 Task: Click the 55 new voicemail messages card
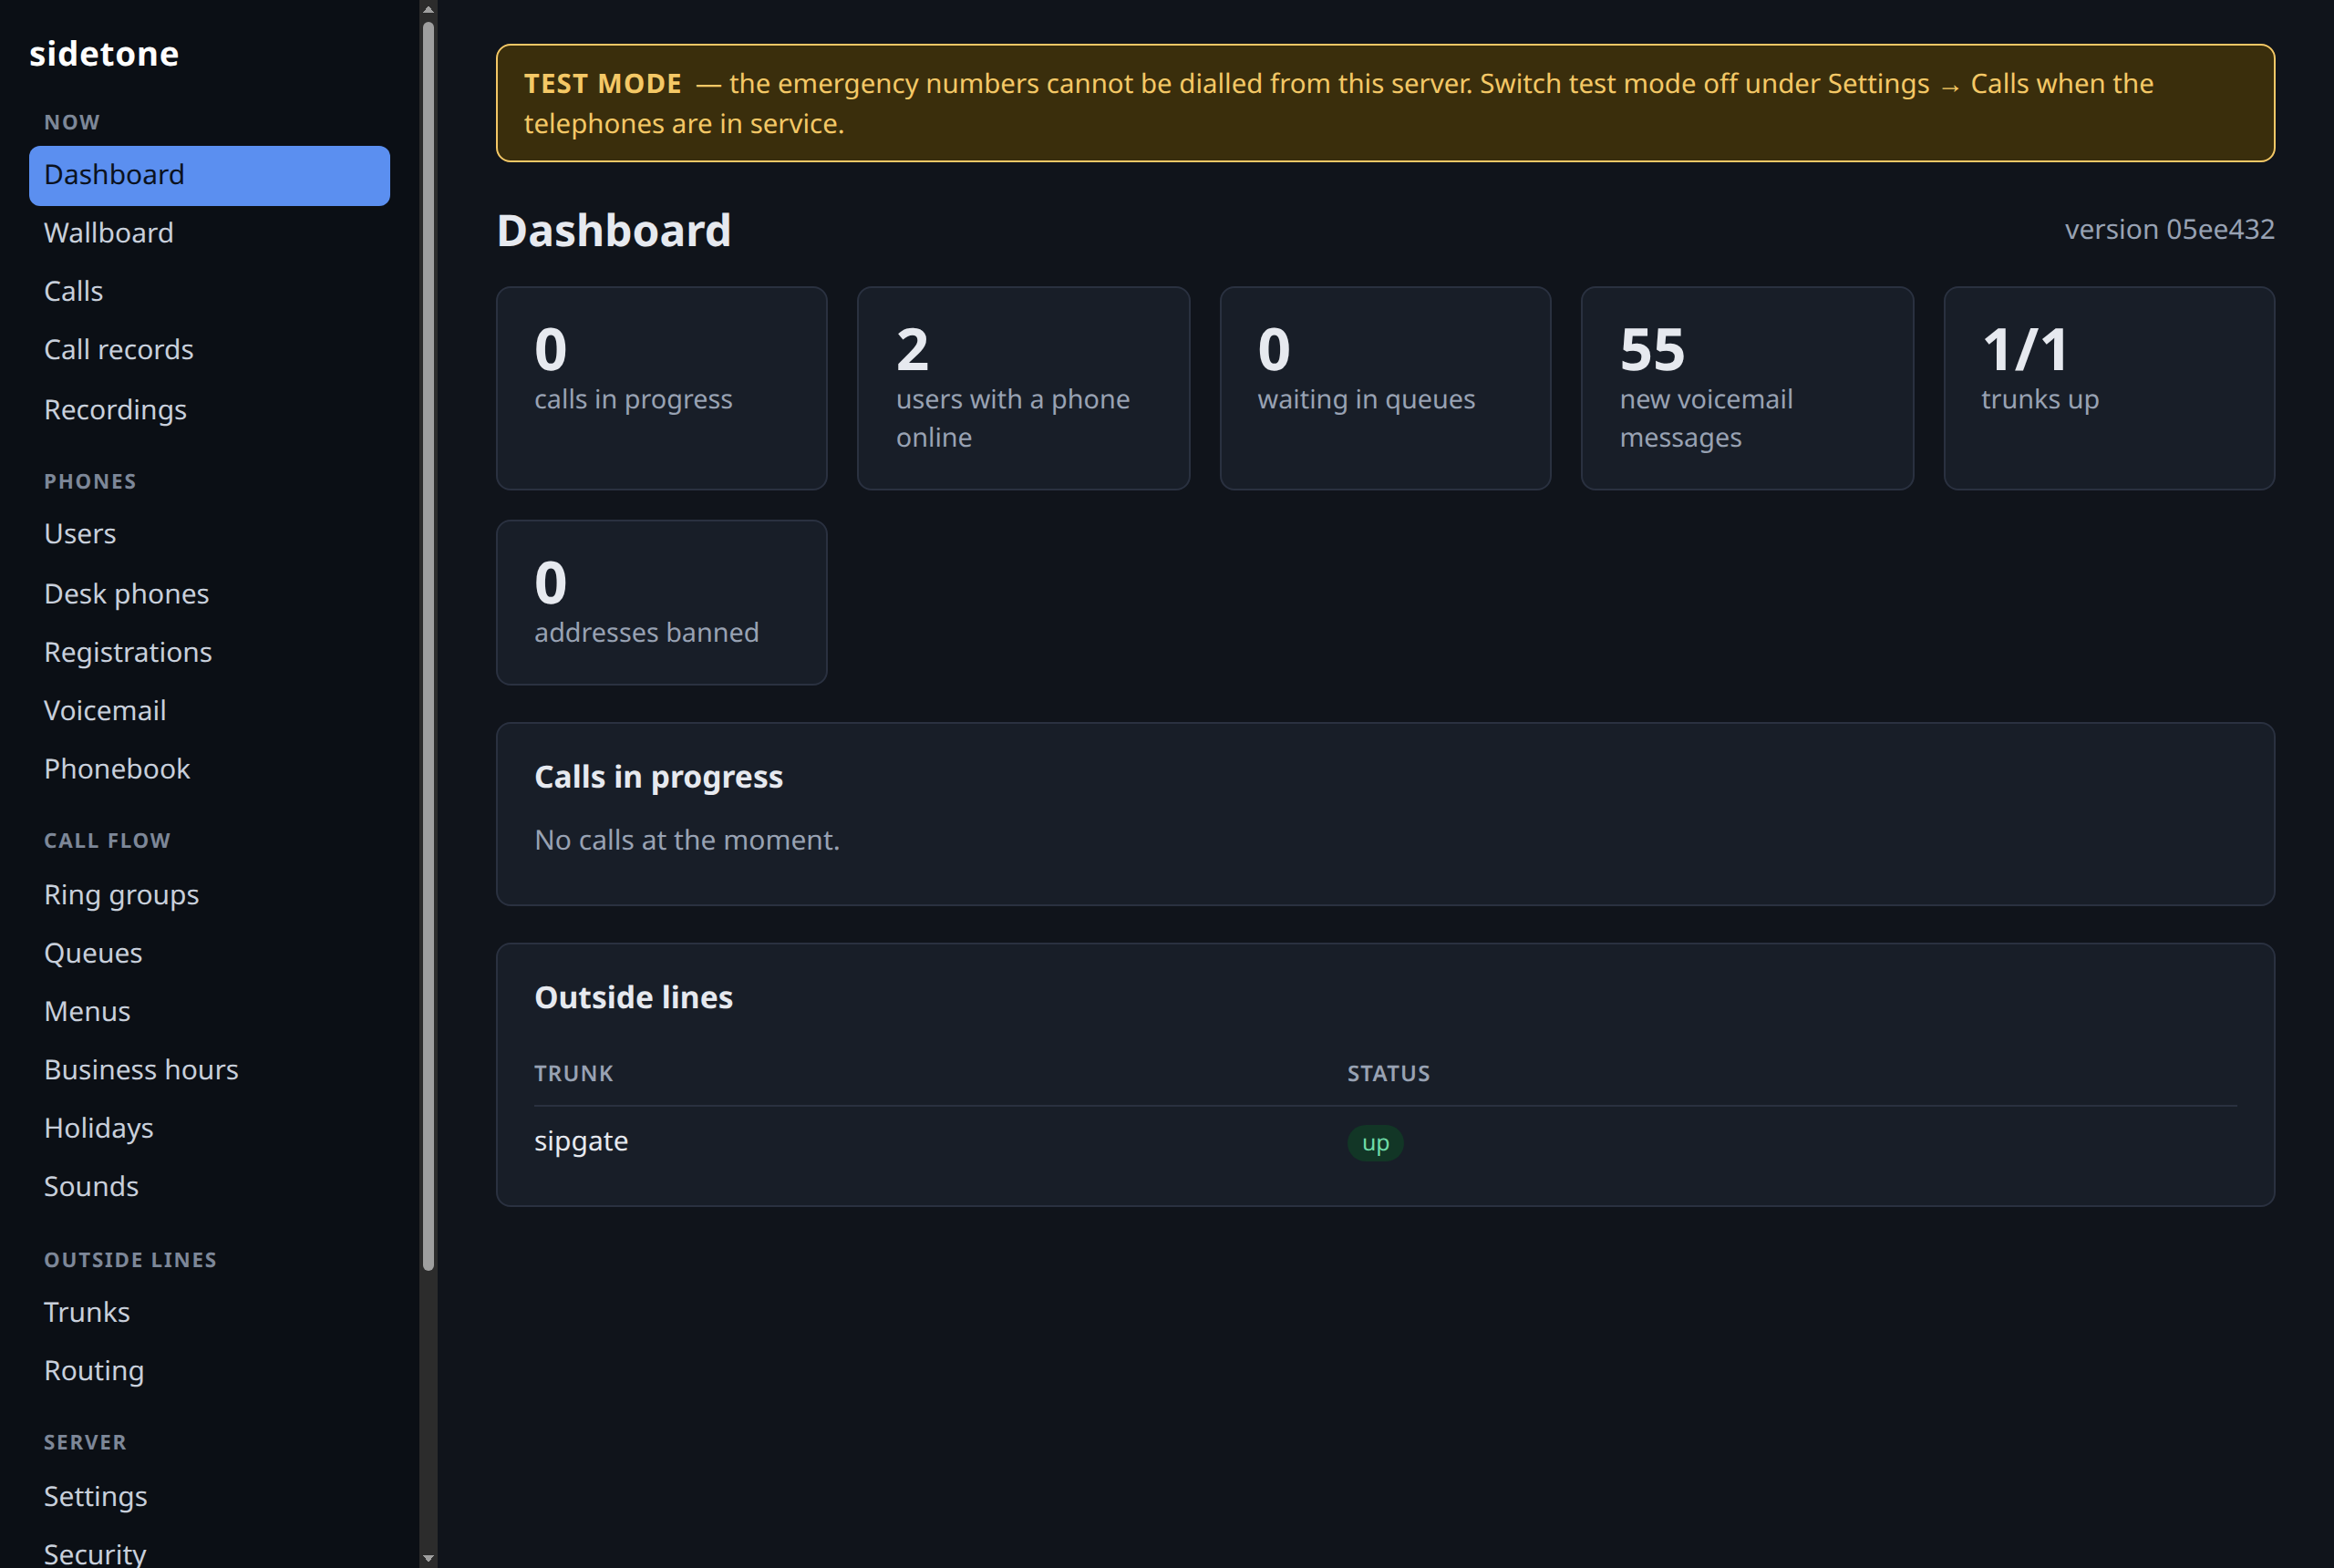(x=1747, y=388)
